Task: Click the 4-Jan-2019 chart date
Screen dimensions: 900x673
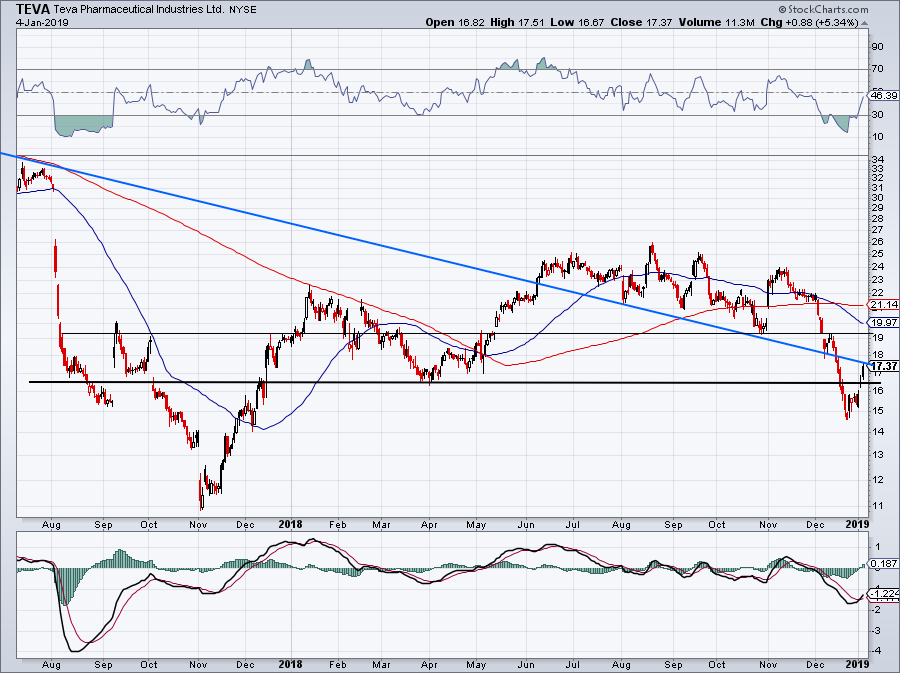Action: (42, 22)
